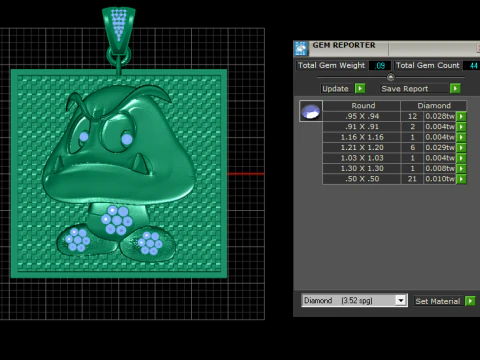Image resolution: width=480 pixels, height=360 pixels.
Task: Click the Diamond column header
Action: [x=434, y=106]
